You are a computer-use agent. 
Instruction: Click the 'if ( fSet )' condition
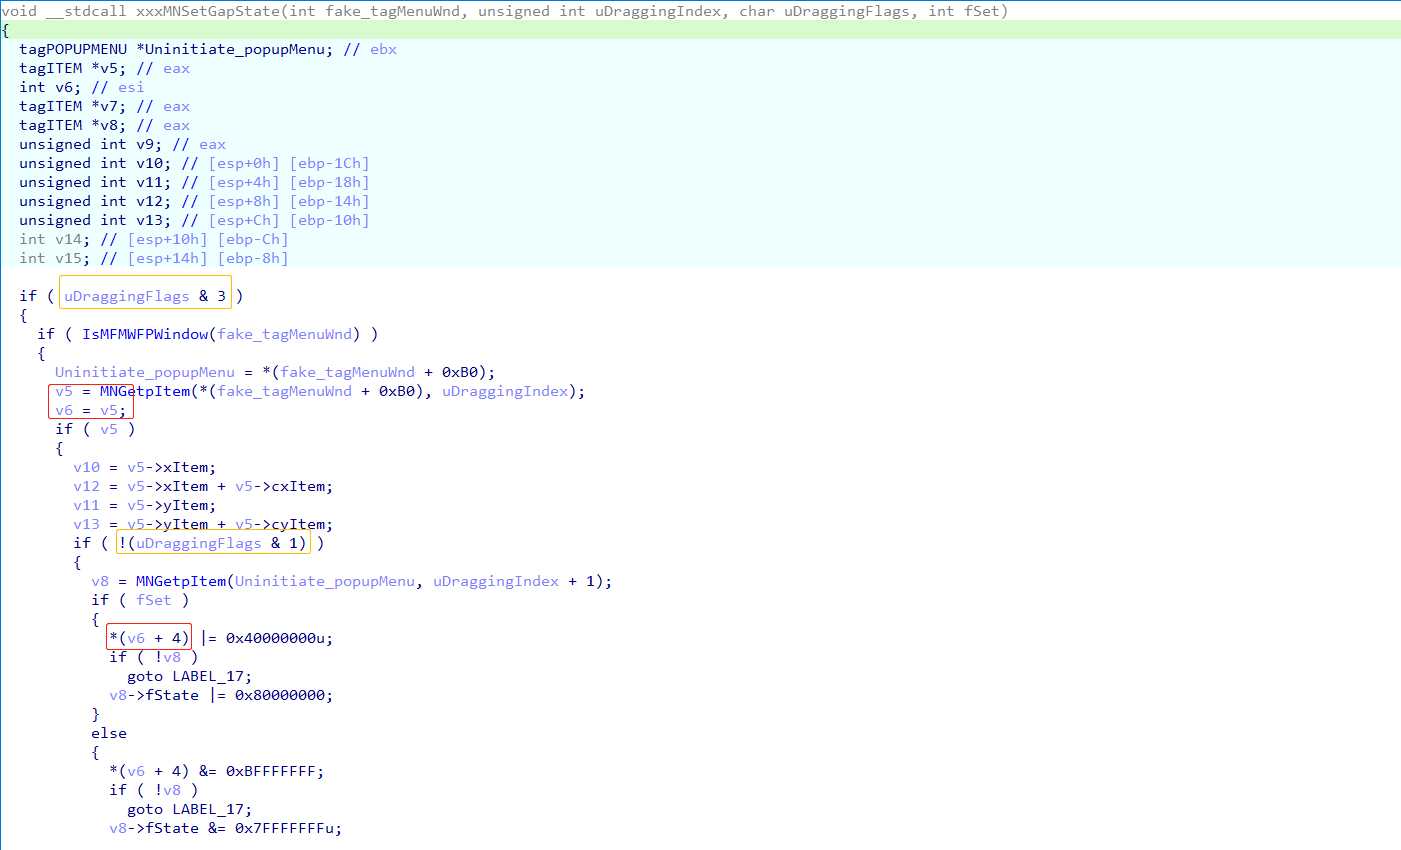(x=140, y=600)
